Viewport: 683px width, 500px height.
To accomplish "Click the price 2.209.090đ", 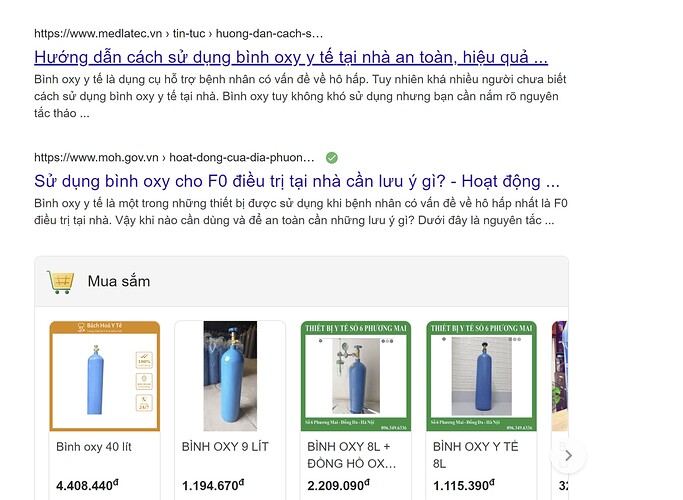I will click(x=338, y=485).
